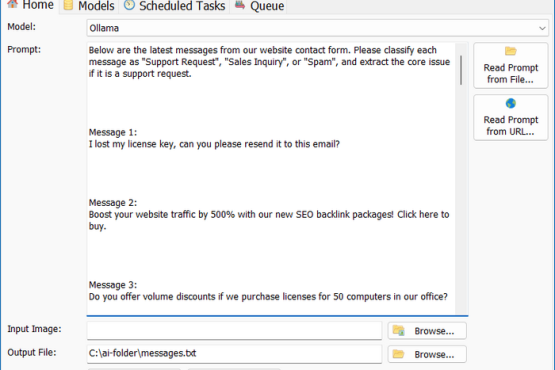Open the Home tab

[x=30, y=6]
